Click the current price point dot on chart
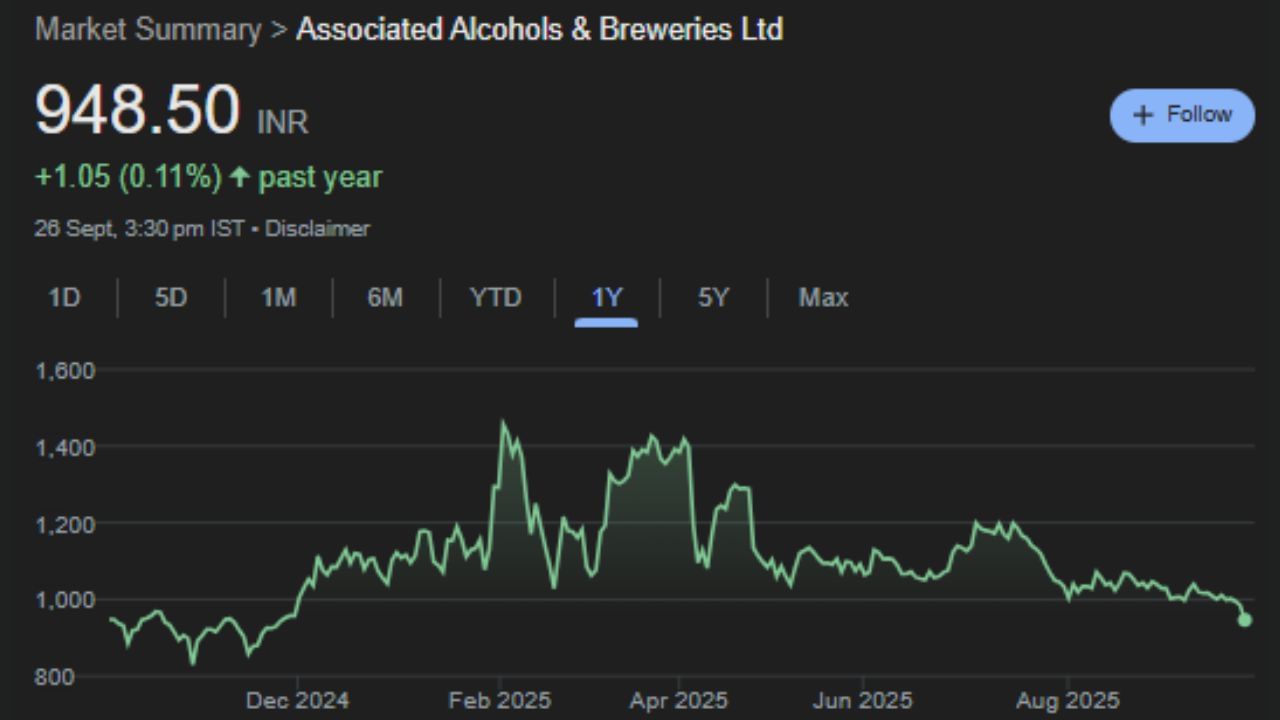 click(x=1244, y=620)
